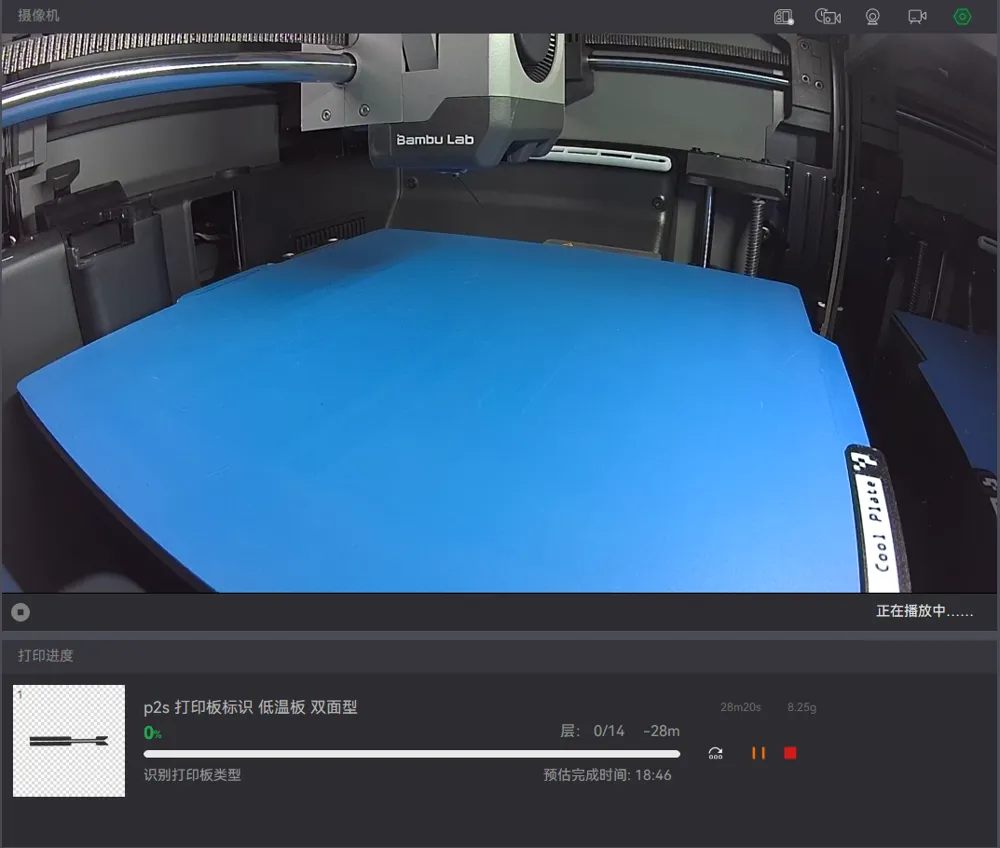The height and width of the screenshot is (848, 1000).
Task: Click the print job name text
Action: (250, 707)
